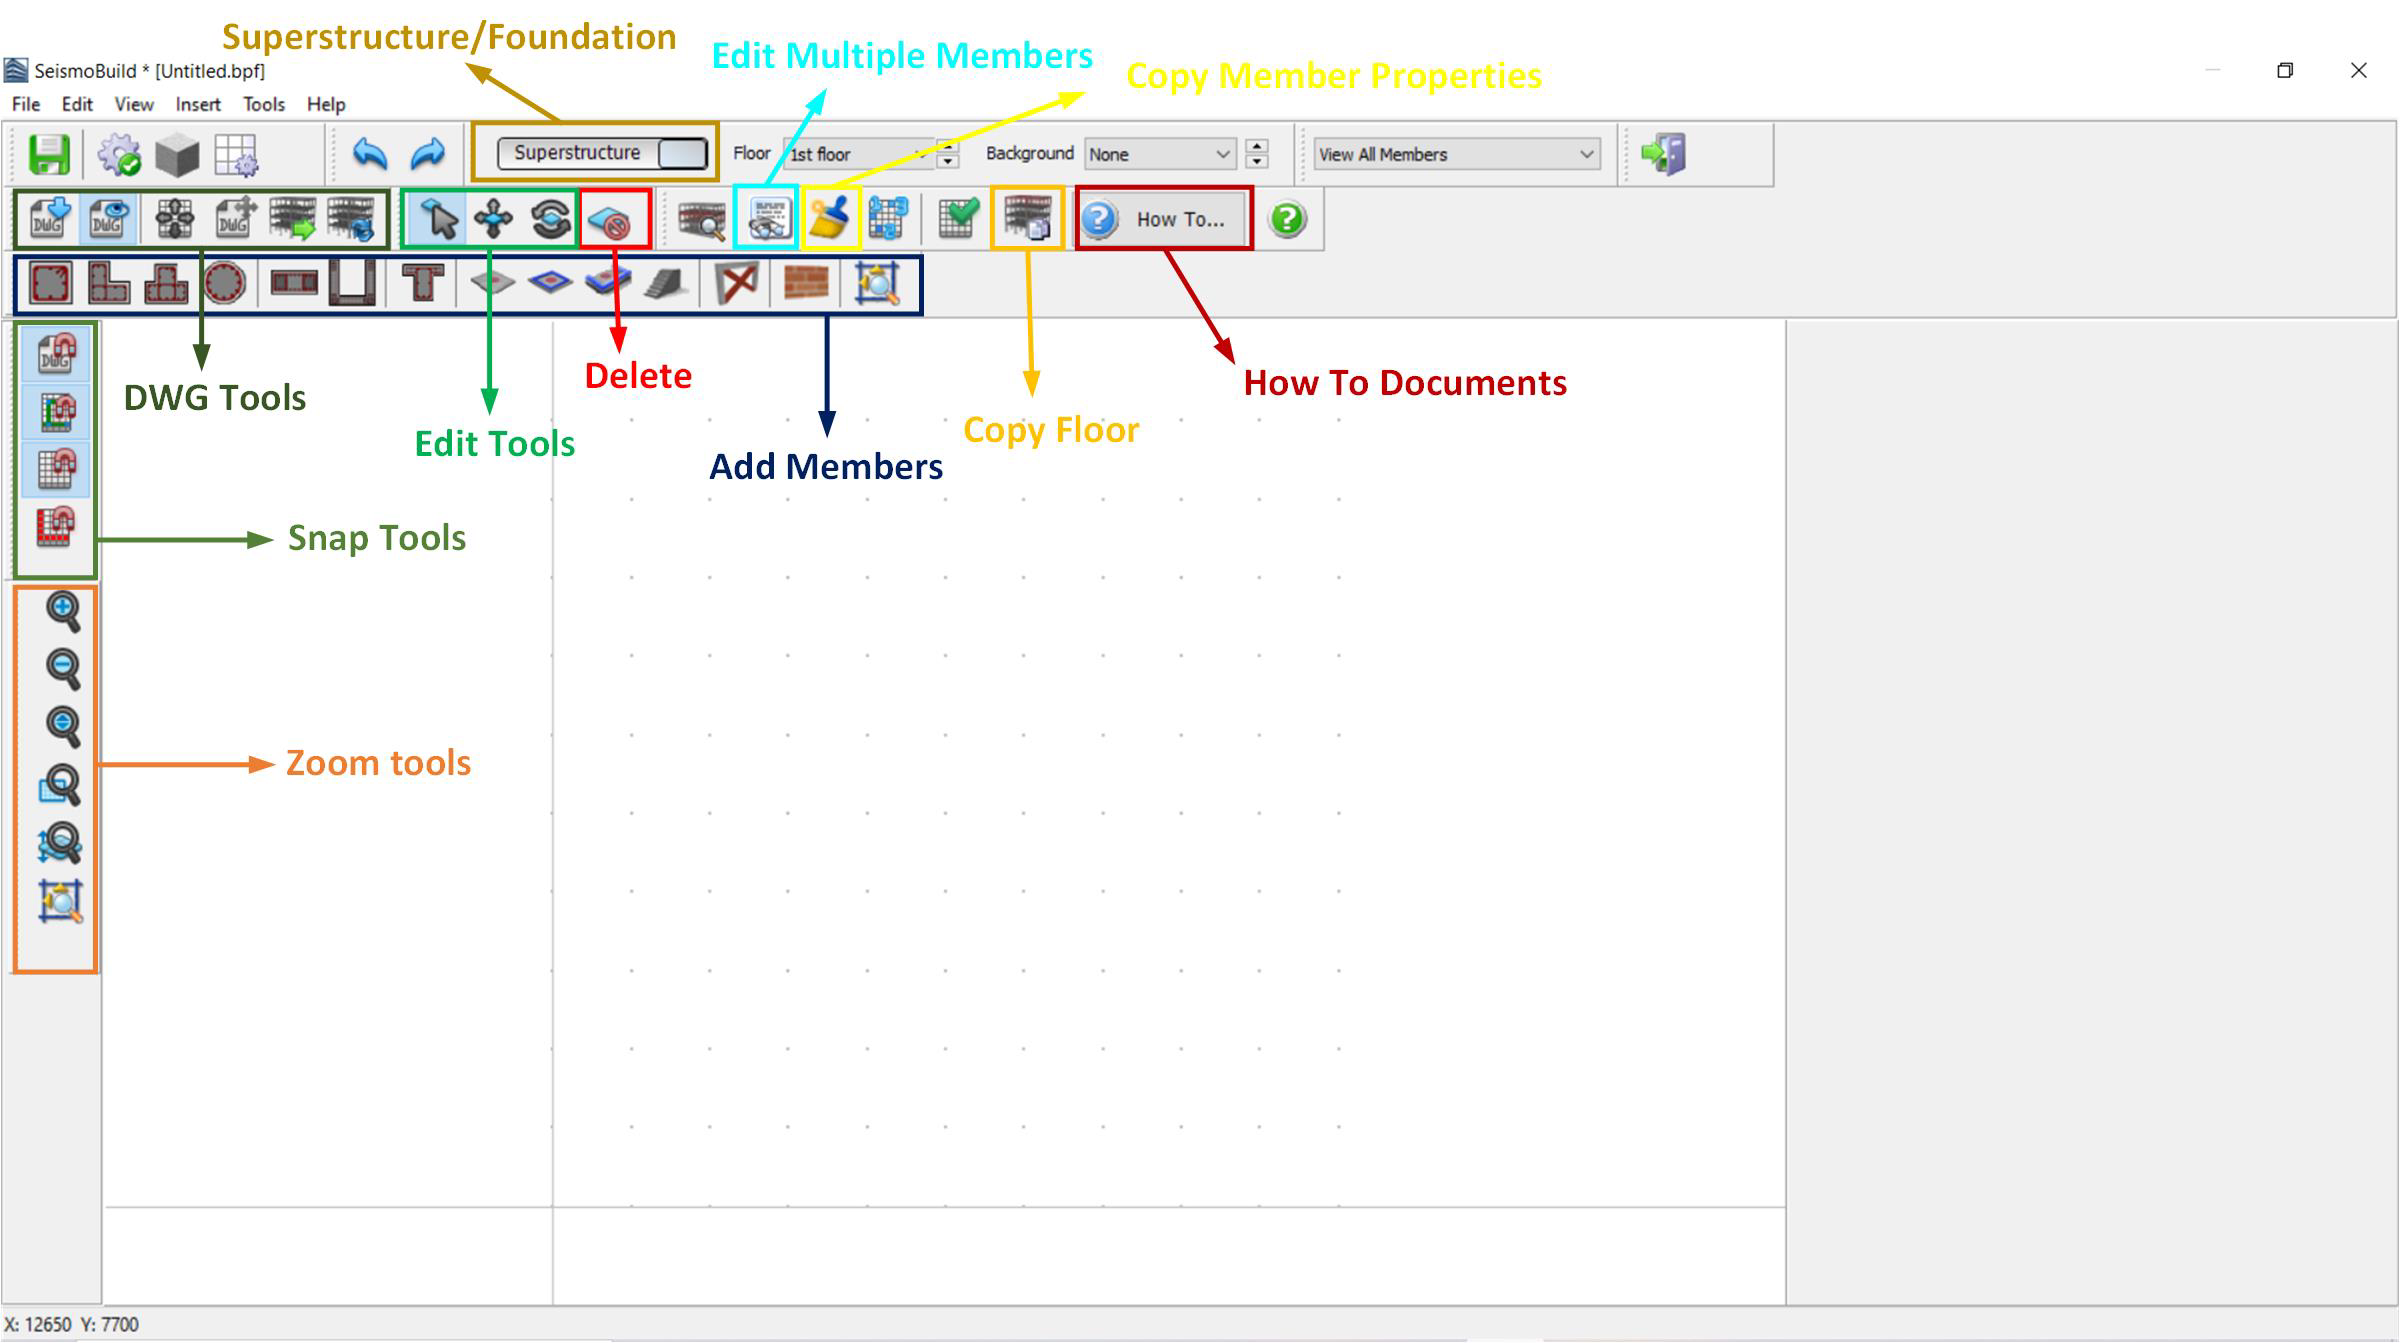Toggle Snap to grid magnet
The image size is (2400, 1343).
pyautogui.click(x=56, y=468)
